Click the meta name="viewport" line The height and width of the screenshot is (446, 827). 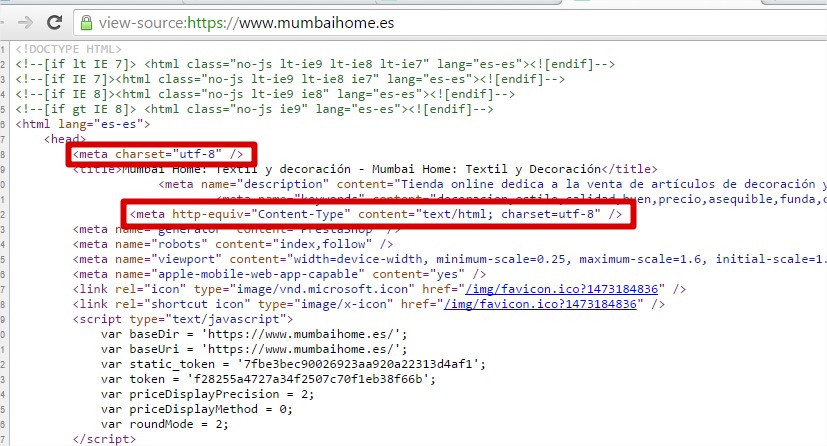click(450, 259)
